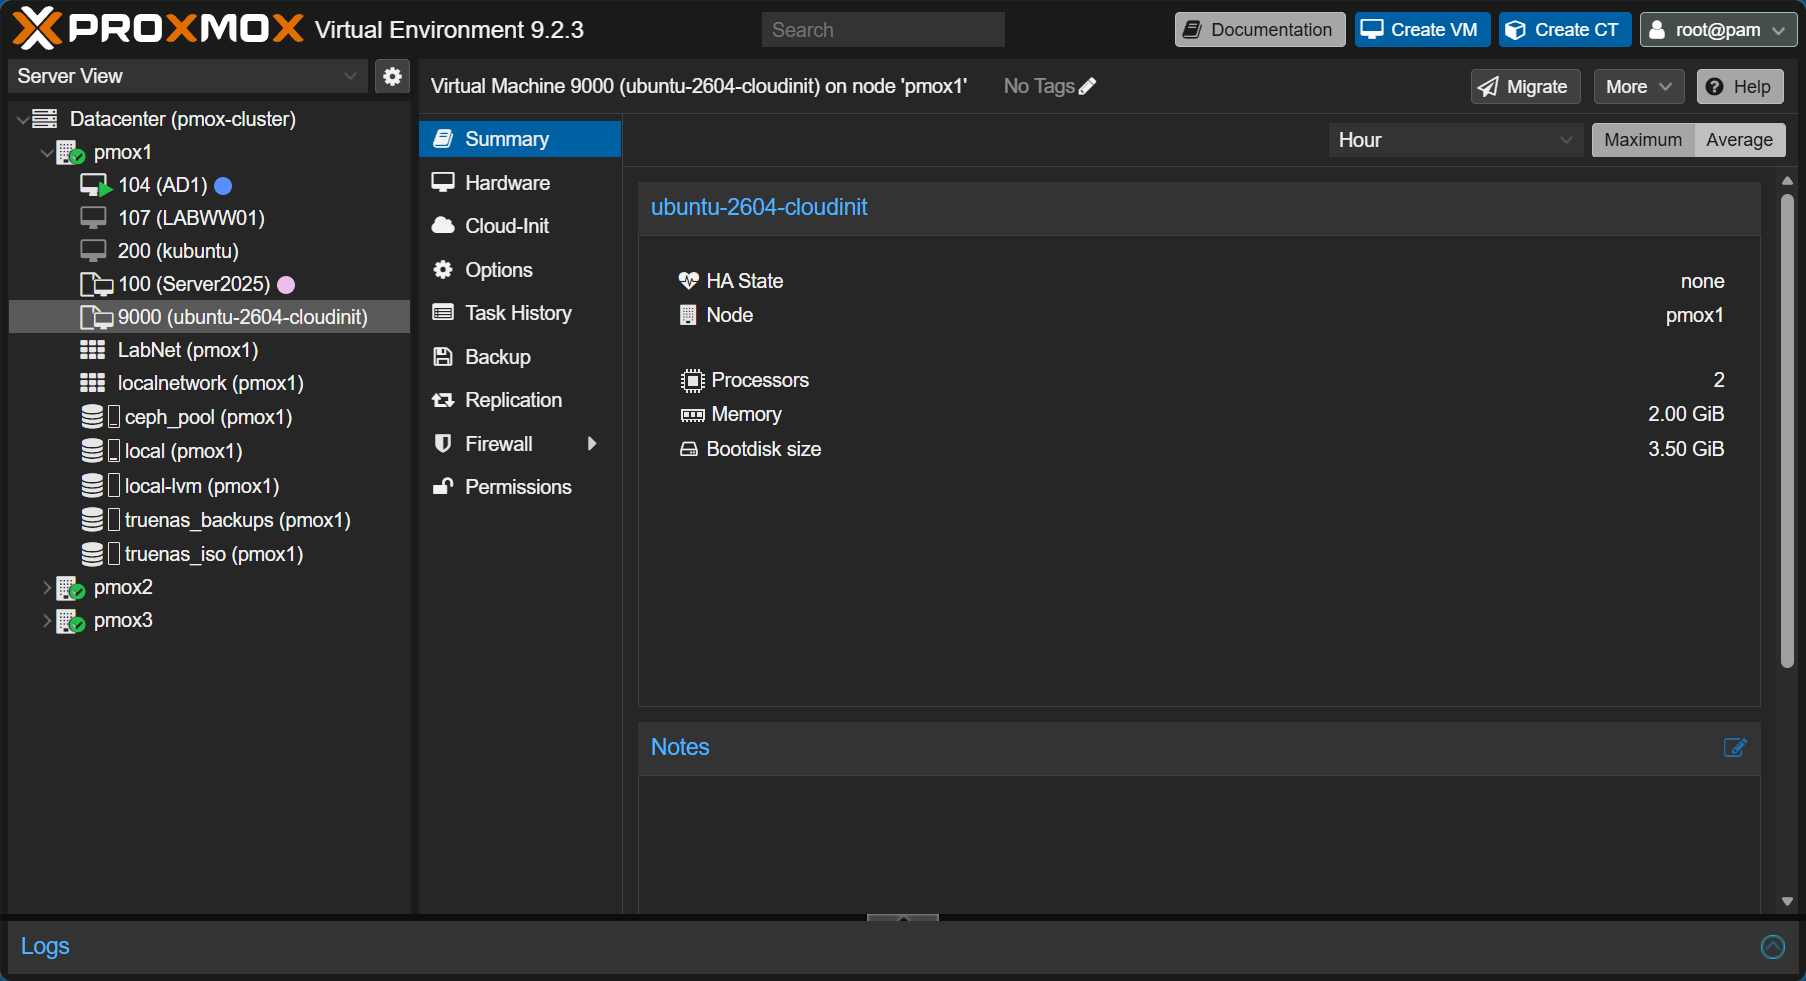Click the HA State heart icon
This screenshot has height=981, width=1806.
[x=688, y=281]
